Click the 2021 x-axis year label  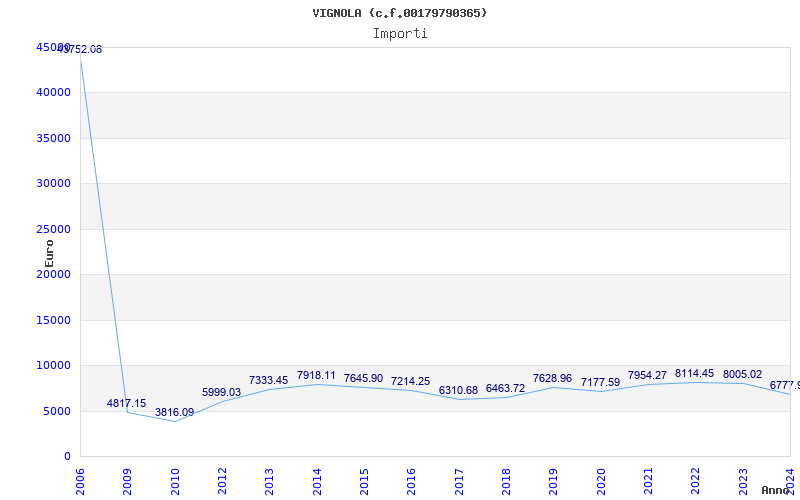click(x=648, y=482)
